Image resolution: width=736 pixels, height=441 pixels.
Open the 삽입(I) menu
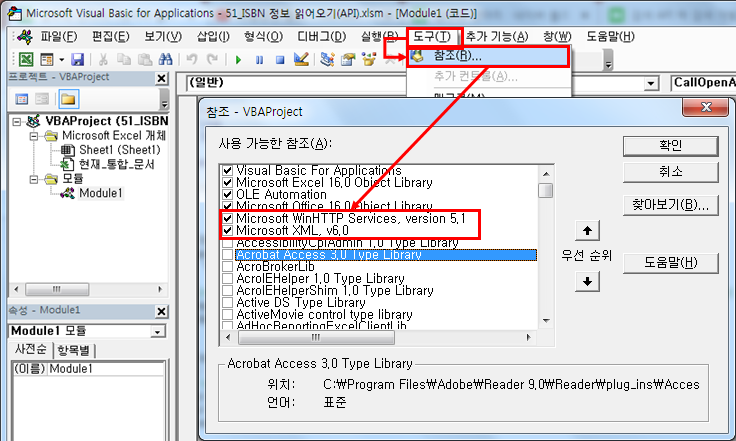pyautogui.click(x=213, y=37)
